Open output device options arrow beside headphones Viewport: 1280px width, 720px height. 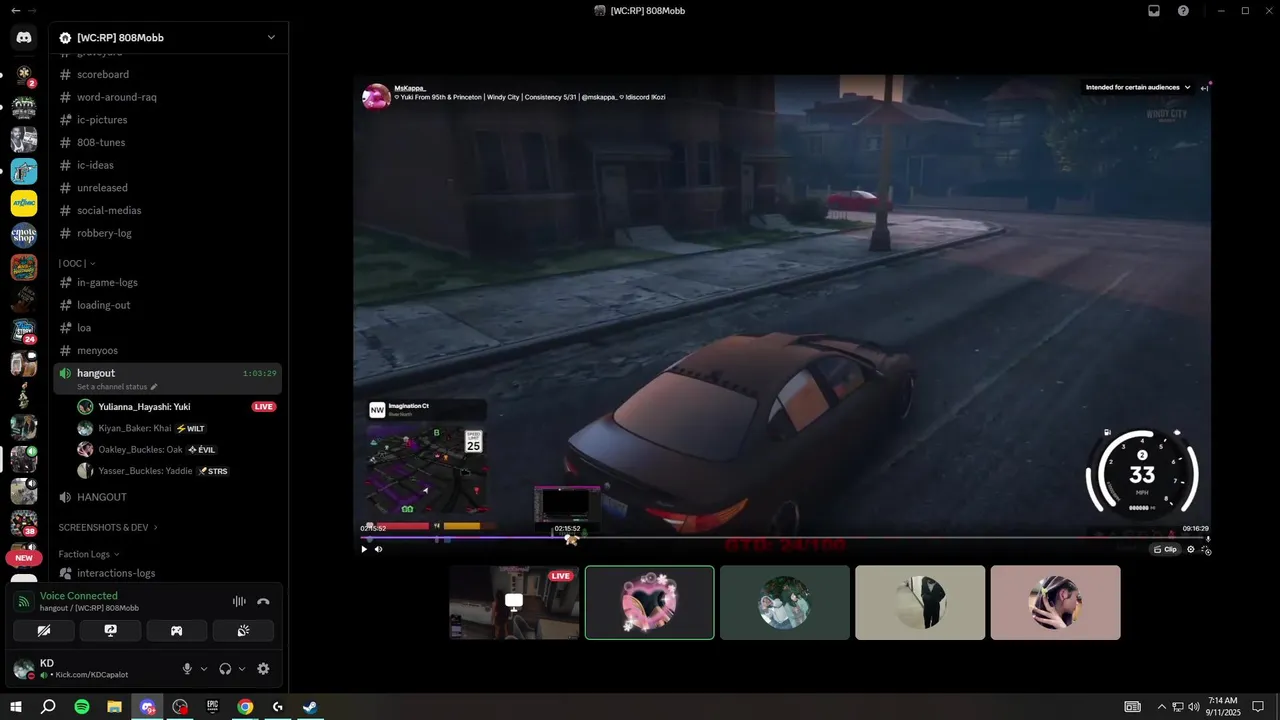pyautogui.click(x=242, y=669)
